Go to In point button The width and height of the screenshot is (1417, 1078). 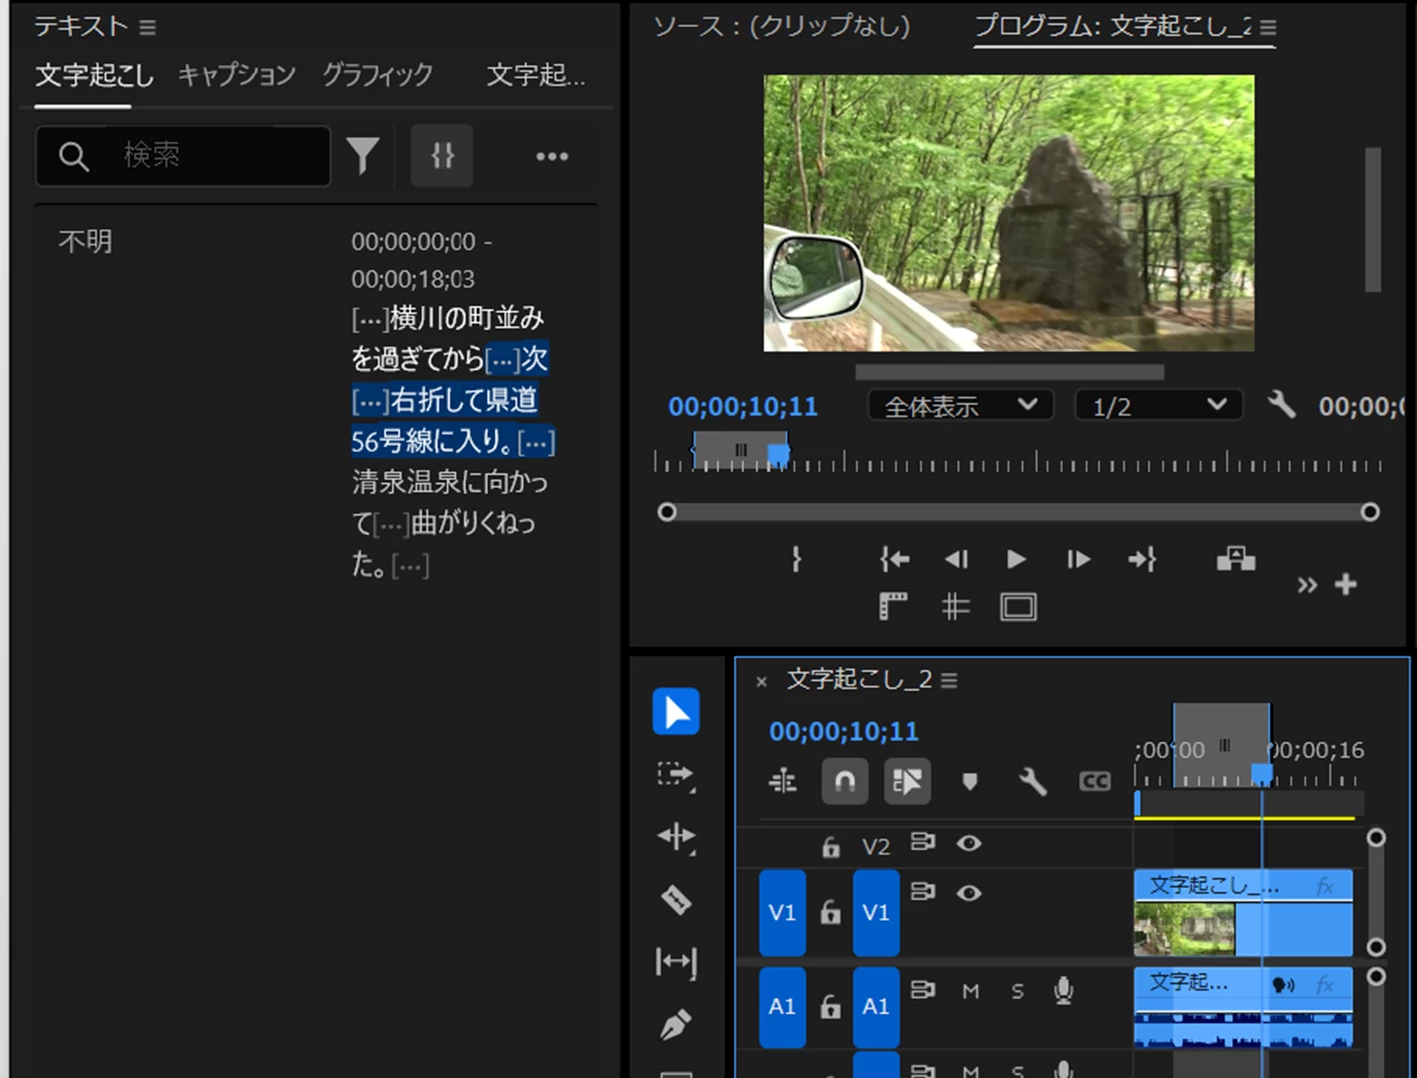coord(894,559)
